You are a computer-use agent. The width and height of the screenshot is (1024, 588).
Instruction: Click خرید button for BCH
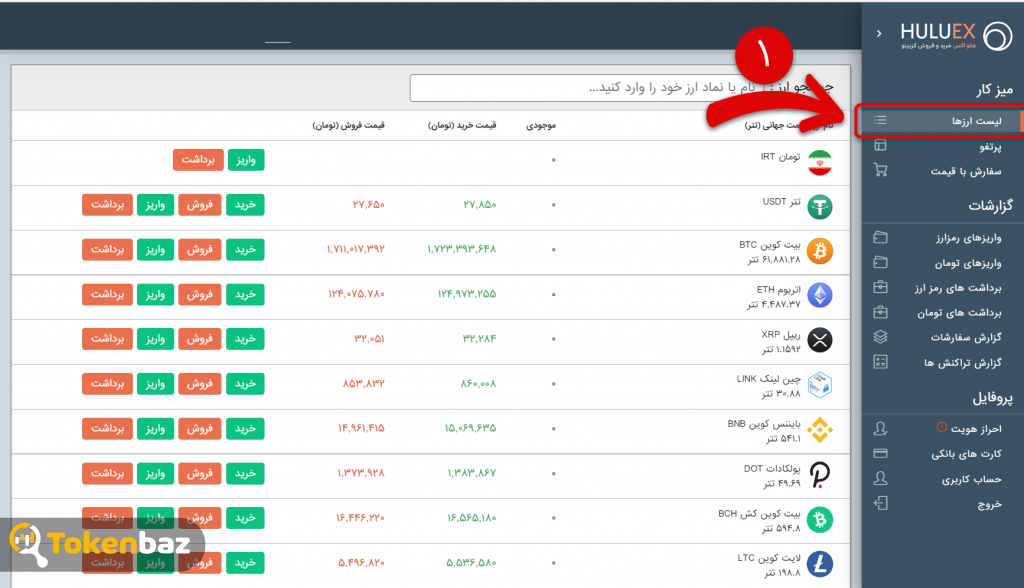[245, 517]
